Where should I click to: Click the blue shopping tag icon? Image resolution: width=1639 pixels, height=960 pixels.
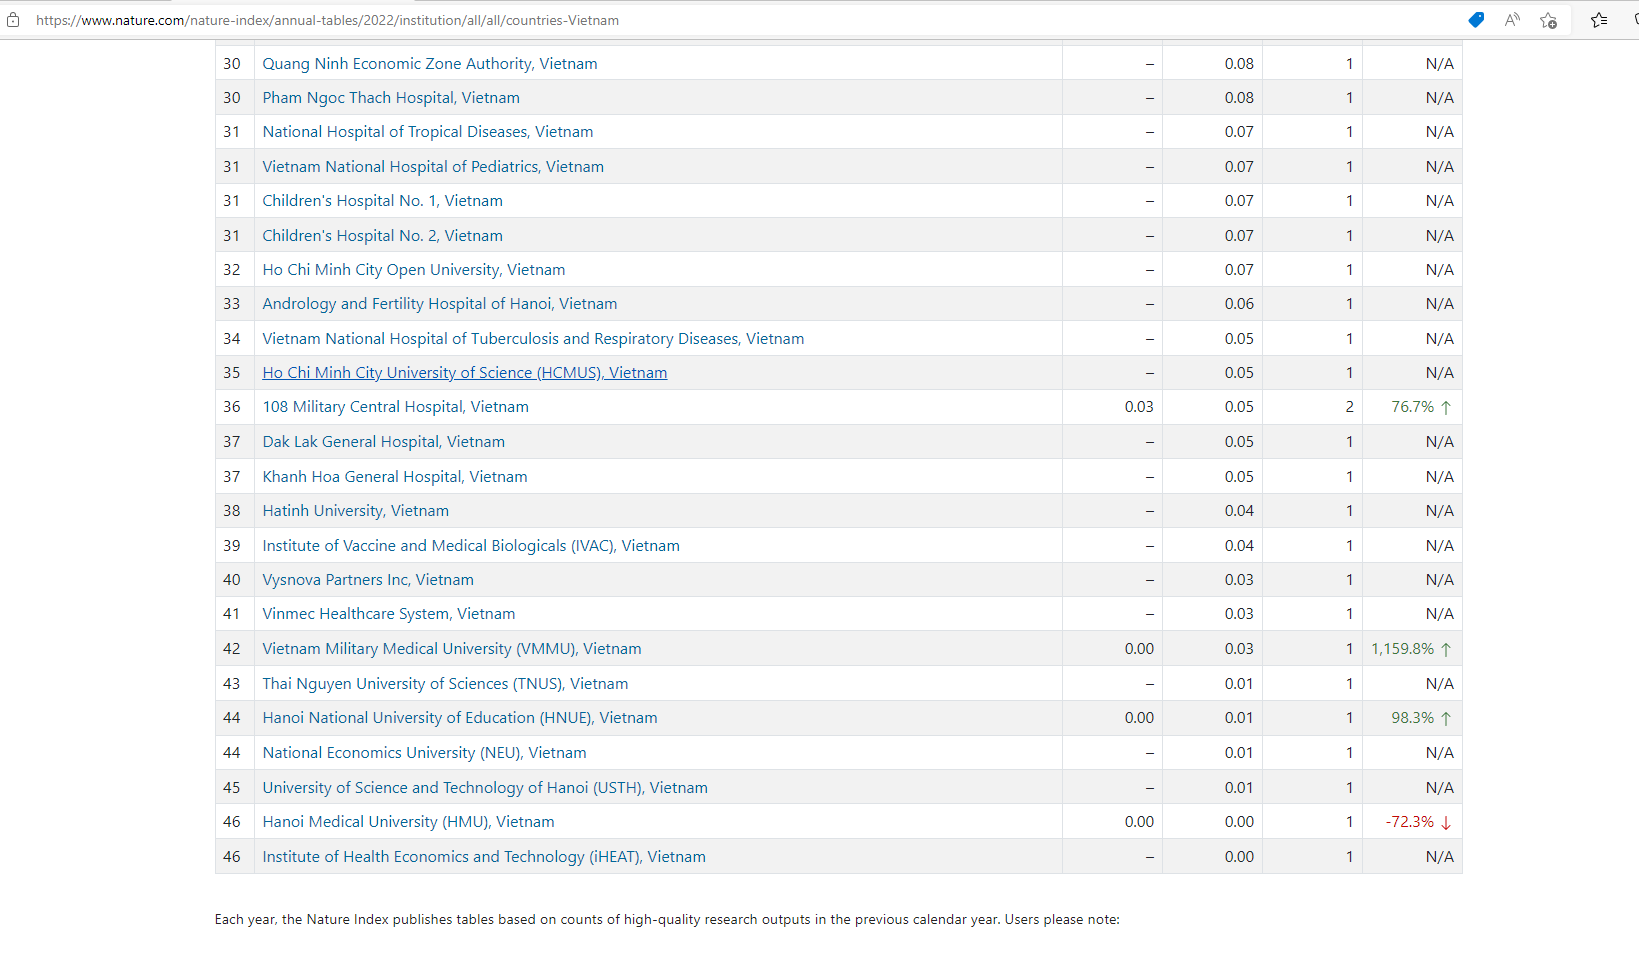[x=1476, y=20]
